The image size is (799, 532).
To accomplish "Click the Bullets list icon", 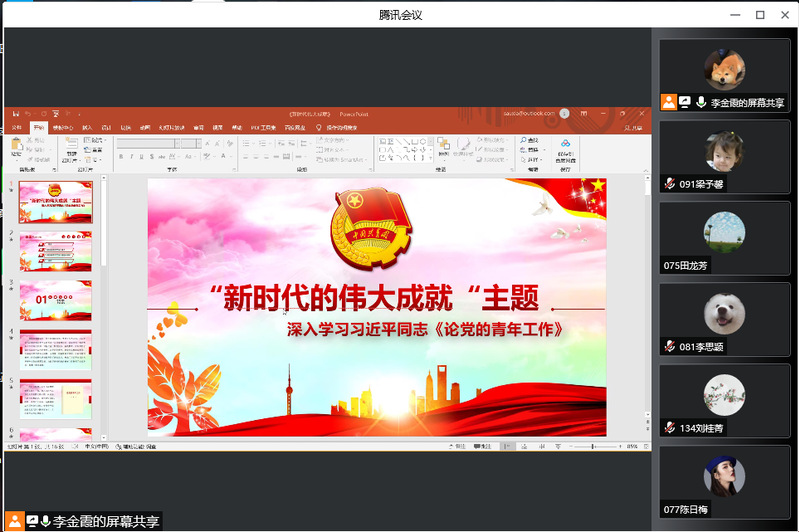I will point(247,144).
